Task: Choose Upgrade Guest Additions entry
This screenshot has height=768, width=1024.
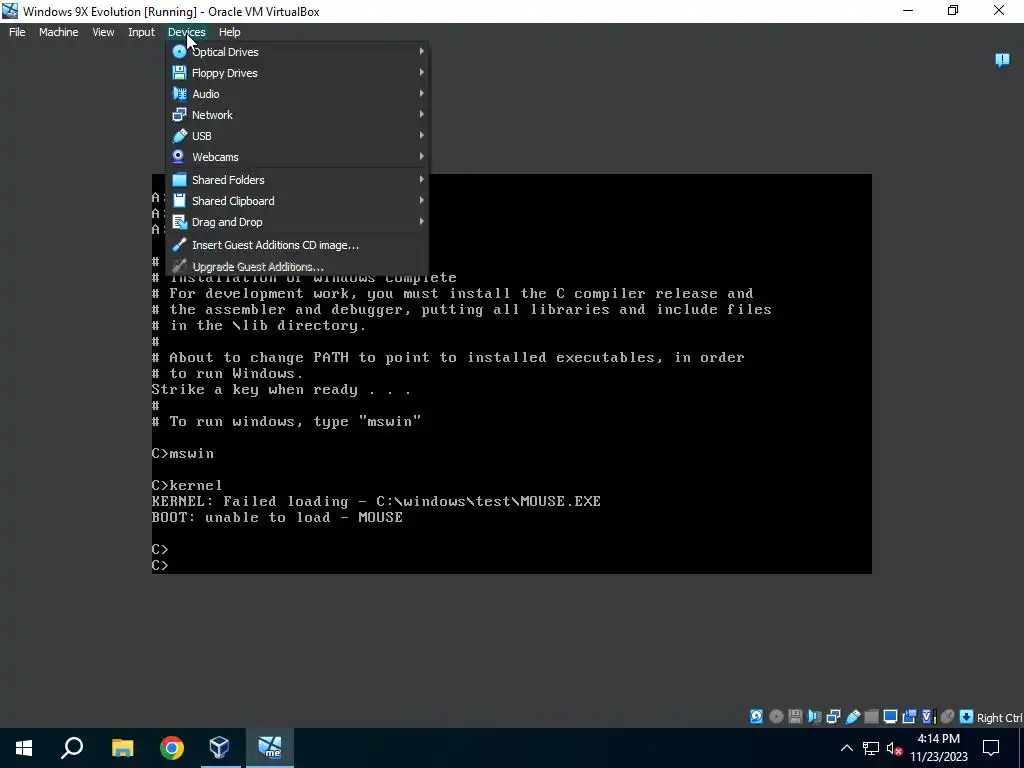Action: tap(298, 266)
